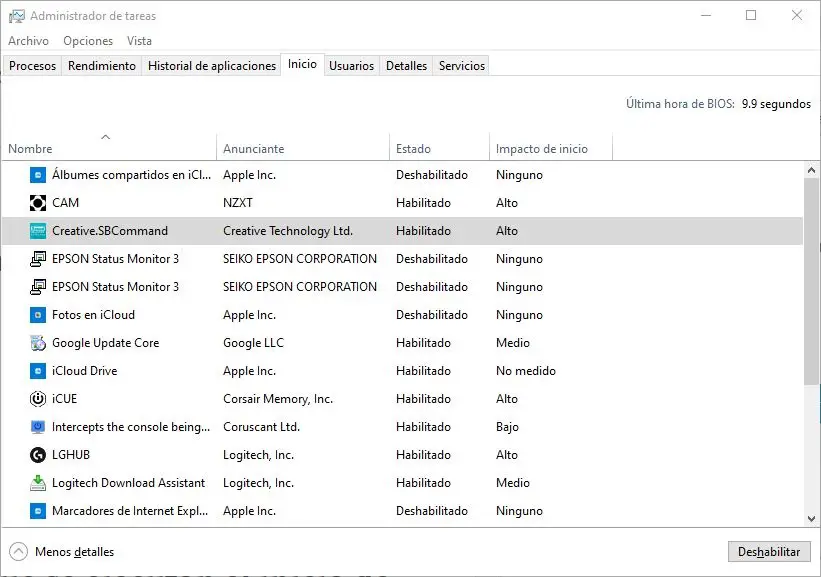Click the first EPSON Status Monitor 3 icon
Screen dimensions: 821x577
[x=38, y=259]
